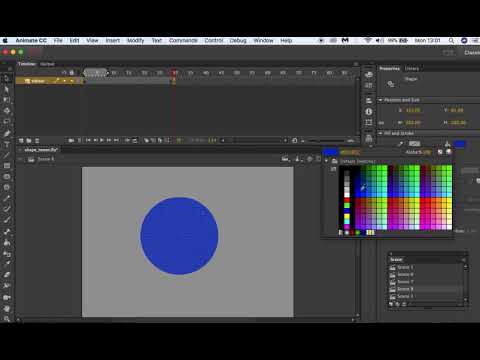The image size is (480, 360).
Task: Add a new scene in Scene panel
Action: 391,304
